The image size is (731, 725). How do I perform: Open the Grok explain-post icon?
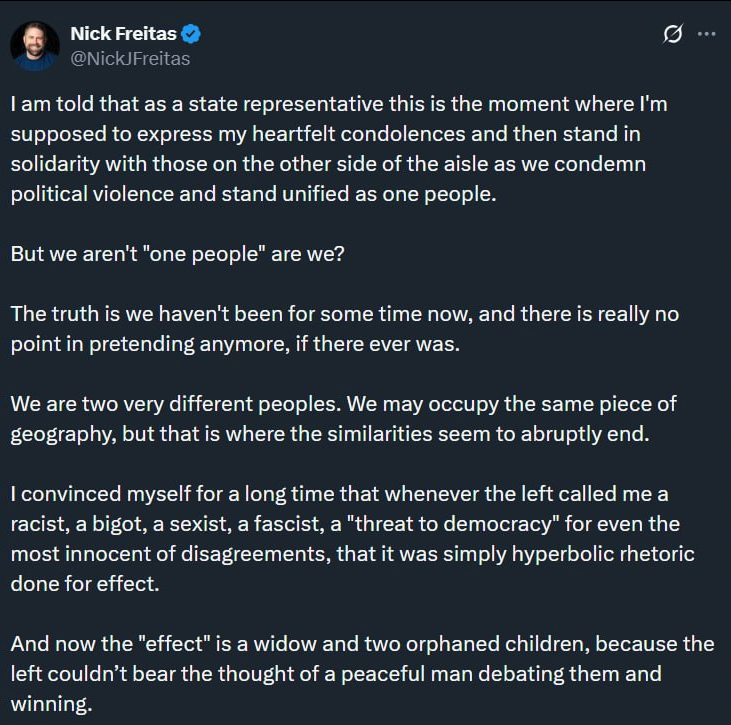673,34
